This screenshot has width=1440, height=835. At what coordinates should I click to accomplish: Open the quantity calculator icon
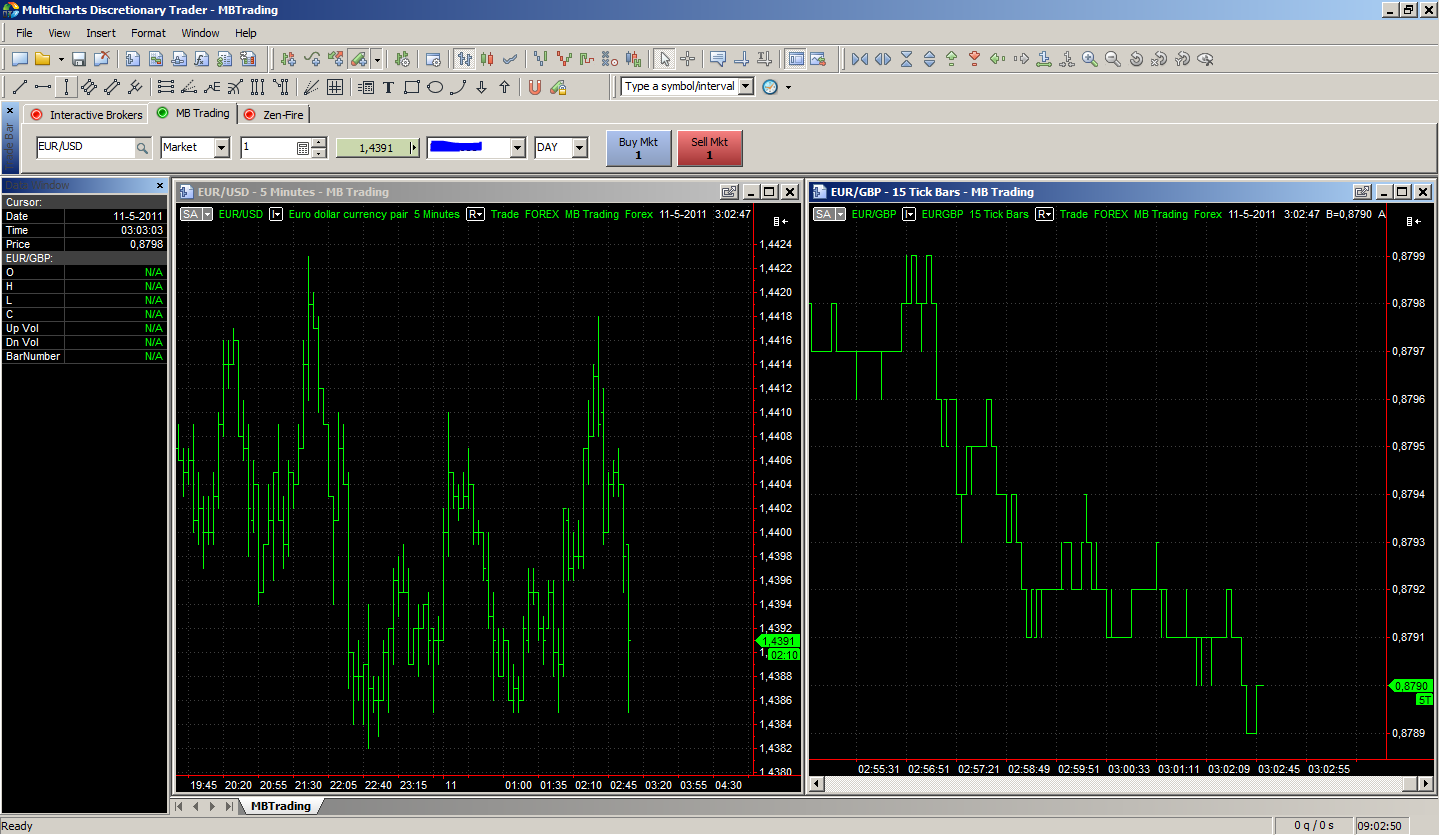point(303,148)
